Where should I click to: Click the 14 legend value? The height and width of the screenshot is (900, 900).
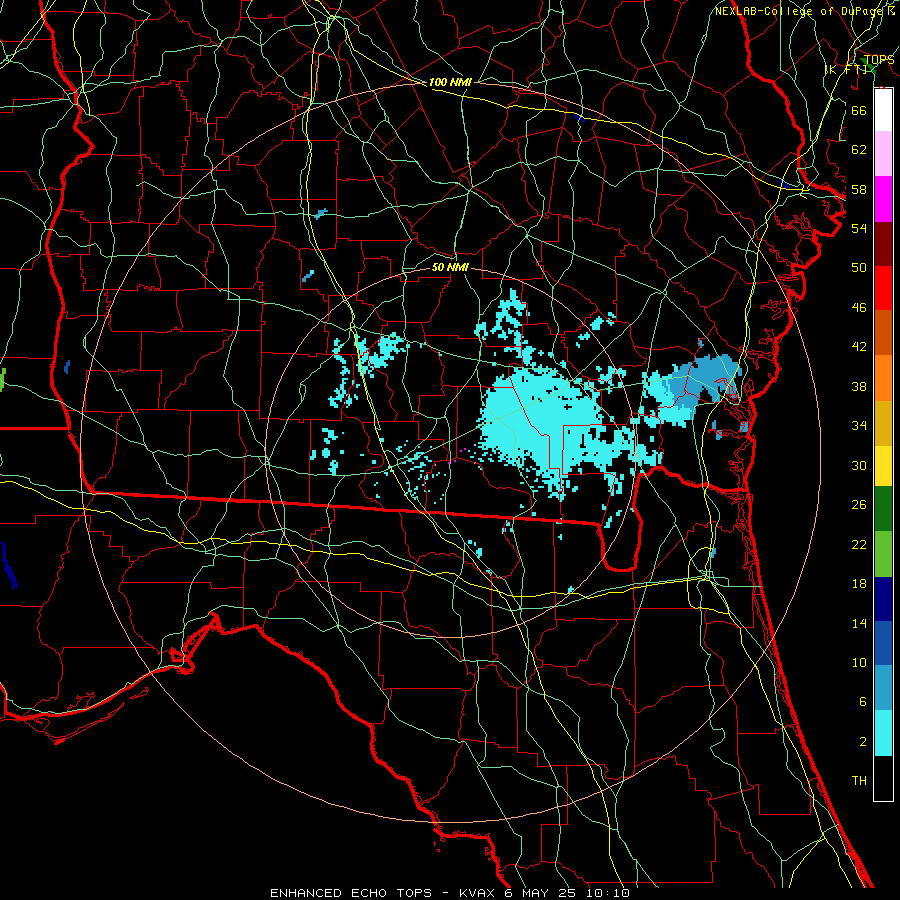859,623
